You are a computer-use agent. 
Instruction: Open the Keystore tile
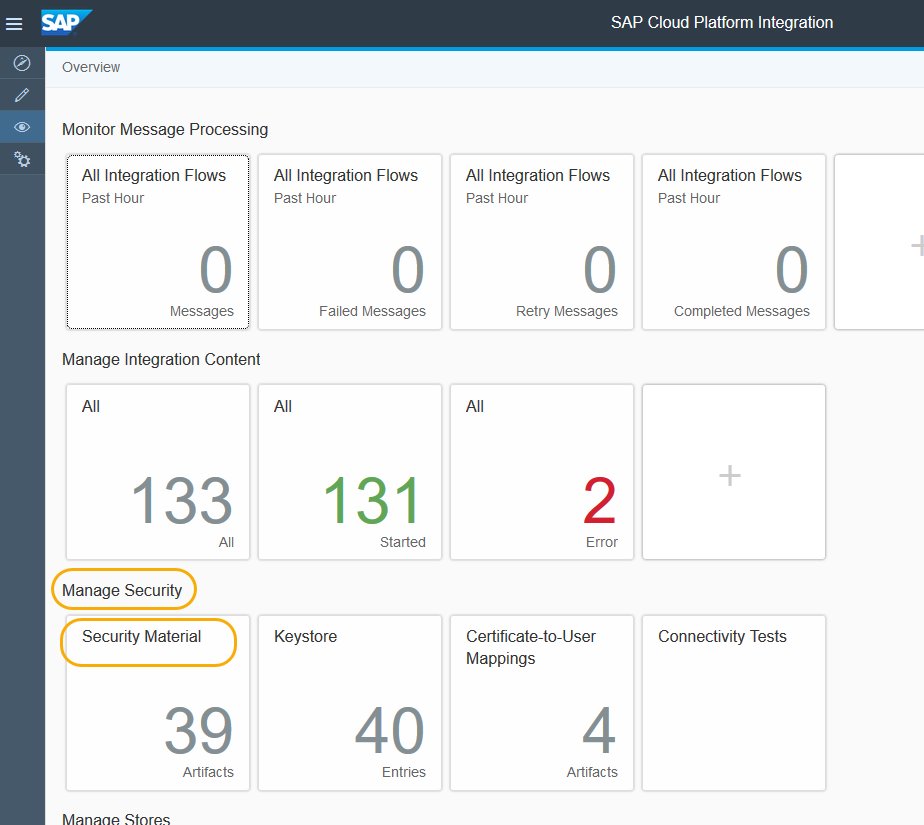[x=349, y=702]
